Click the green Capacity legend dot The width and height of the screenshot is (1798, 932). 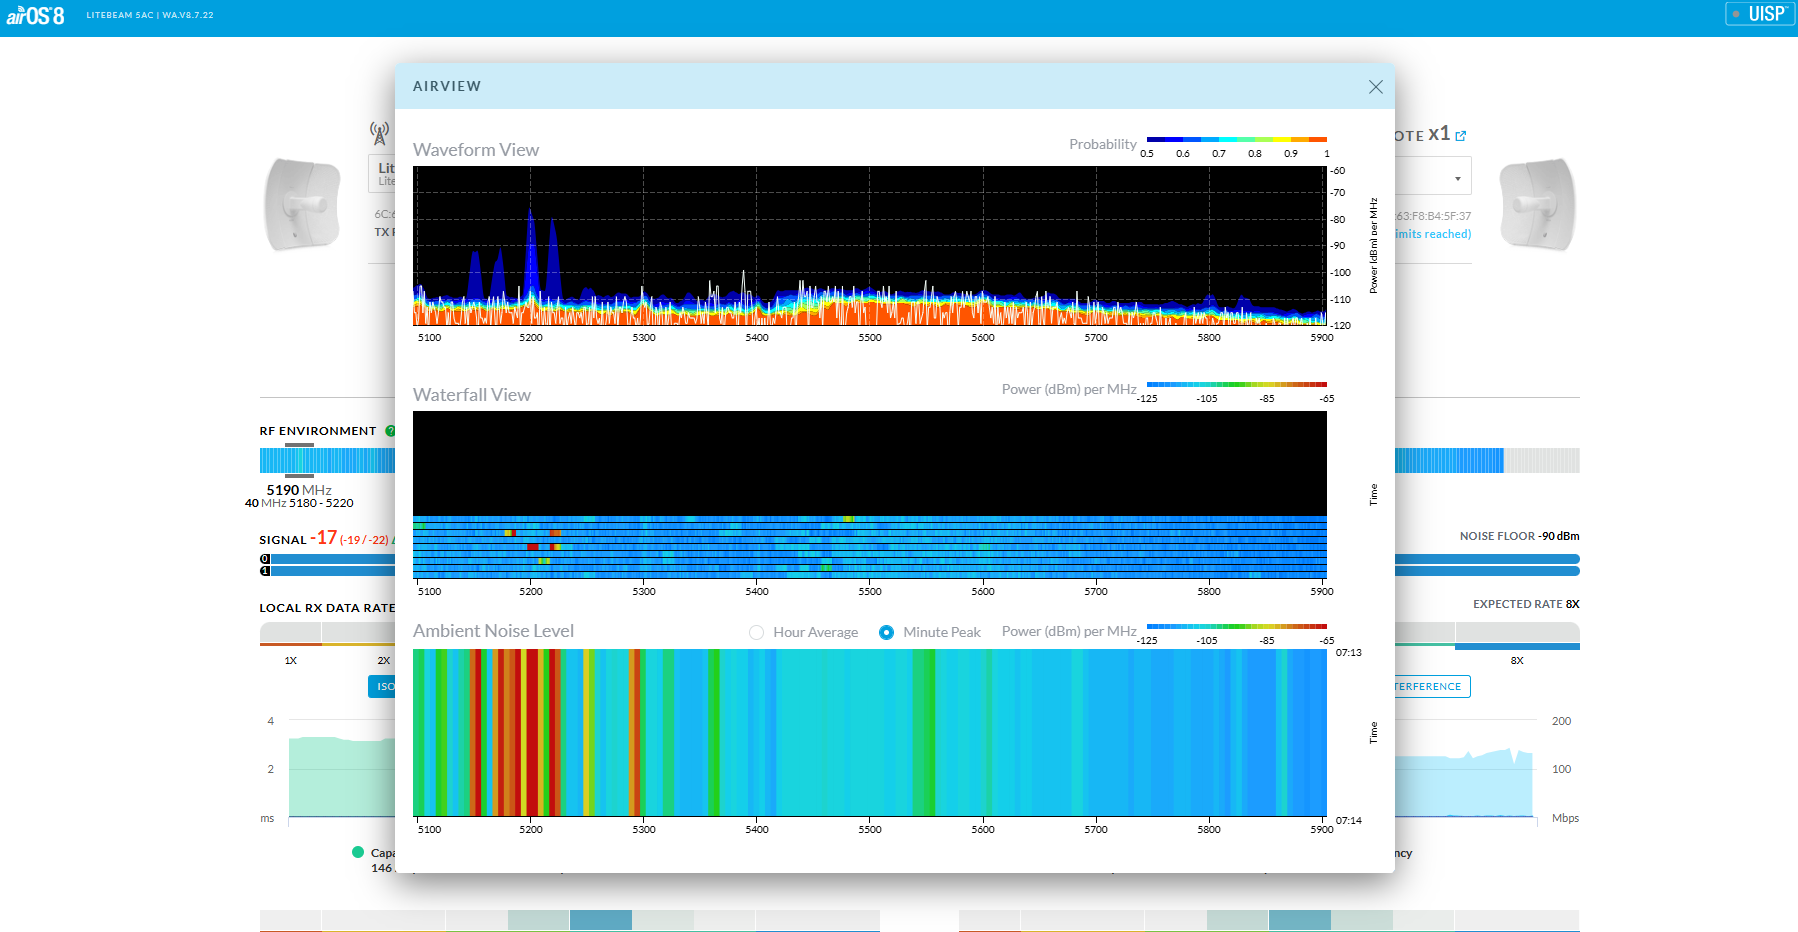click(x=358, y=852)
